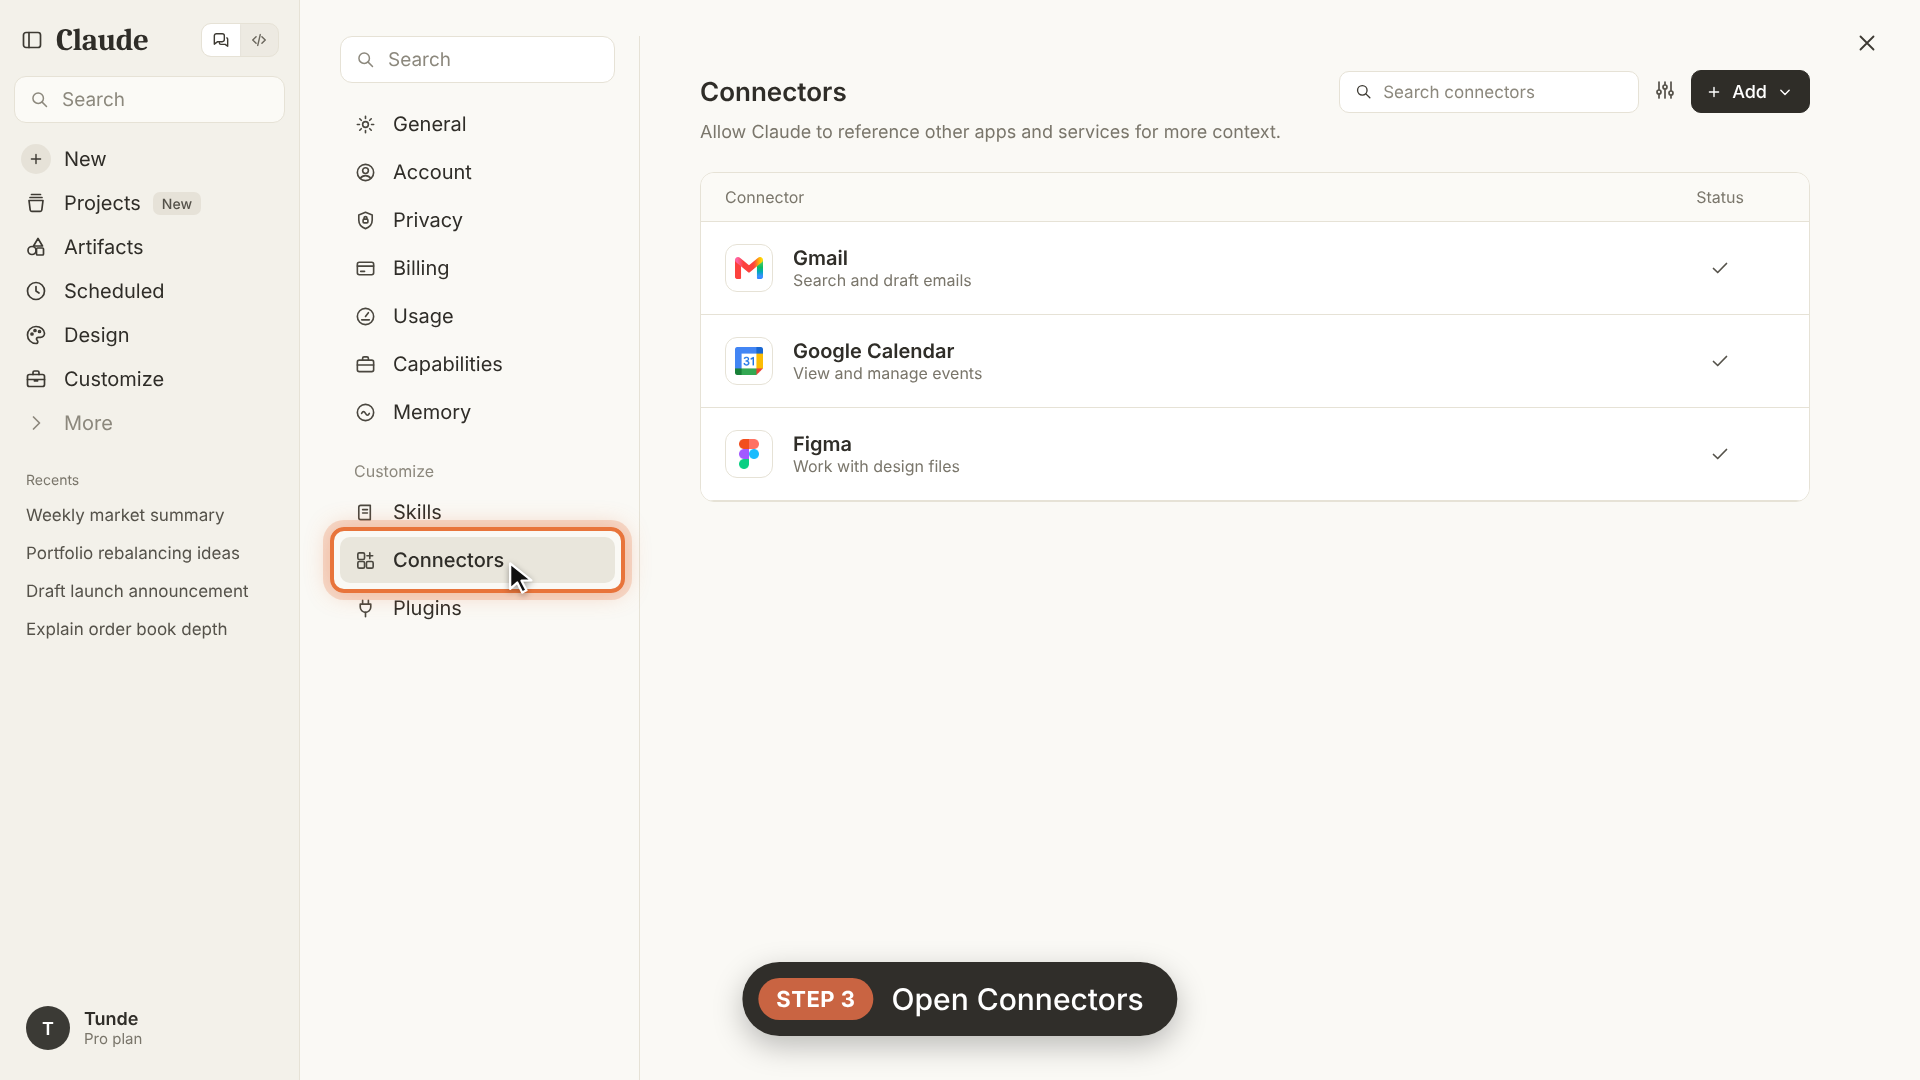1920x1080 pixels.
Task: Switch to chat mode icon
Action: click(x=221, y=40)
